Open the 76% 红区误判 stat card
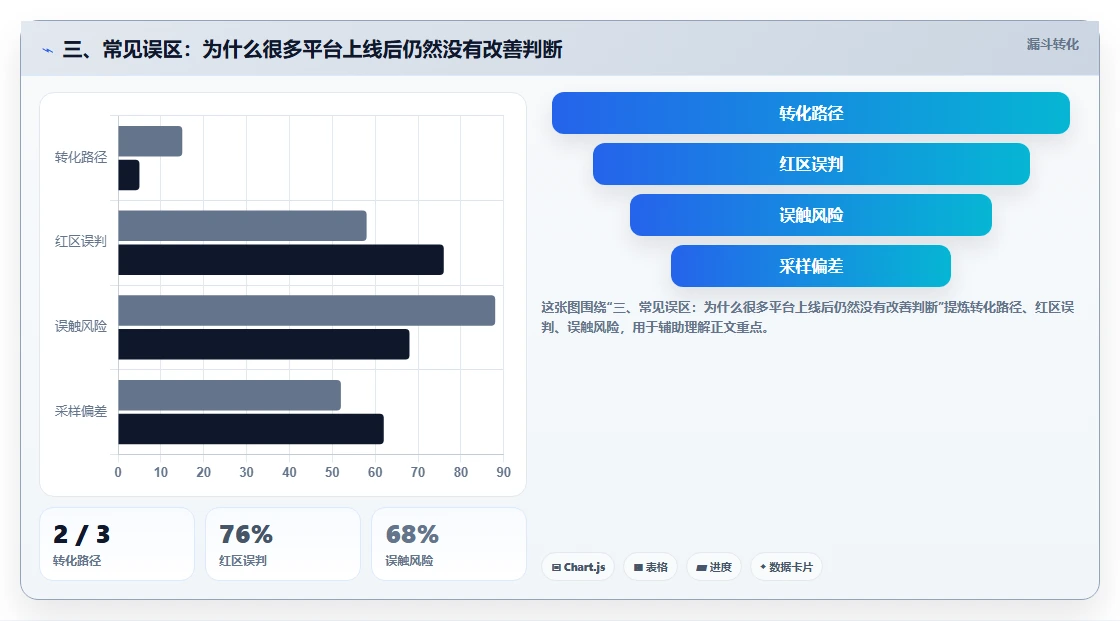The image size is (1120, 621). (283, 544)
